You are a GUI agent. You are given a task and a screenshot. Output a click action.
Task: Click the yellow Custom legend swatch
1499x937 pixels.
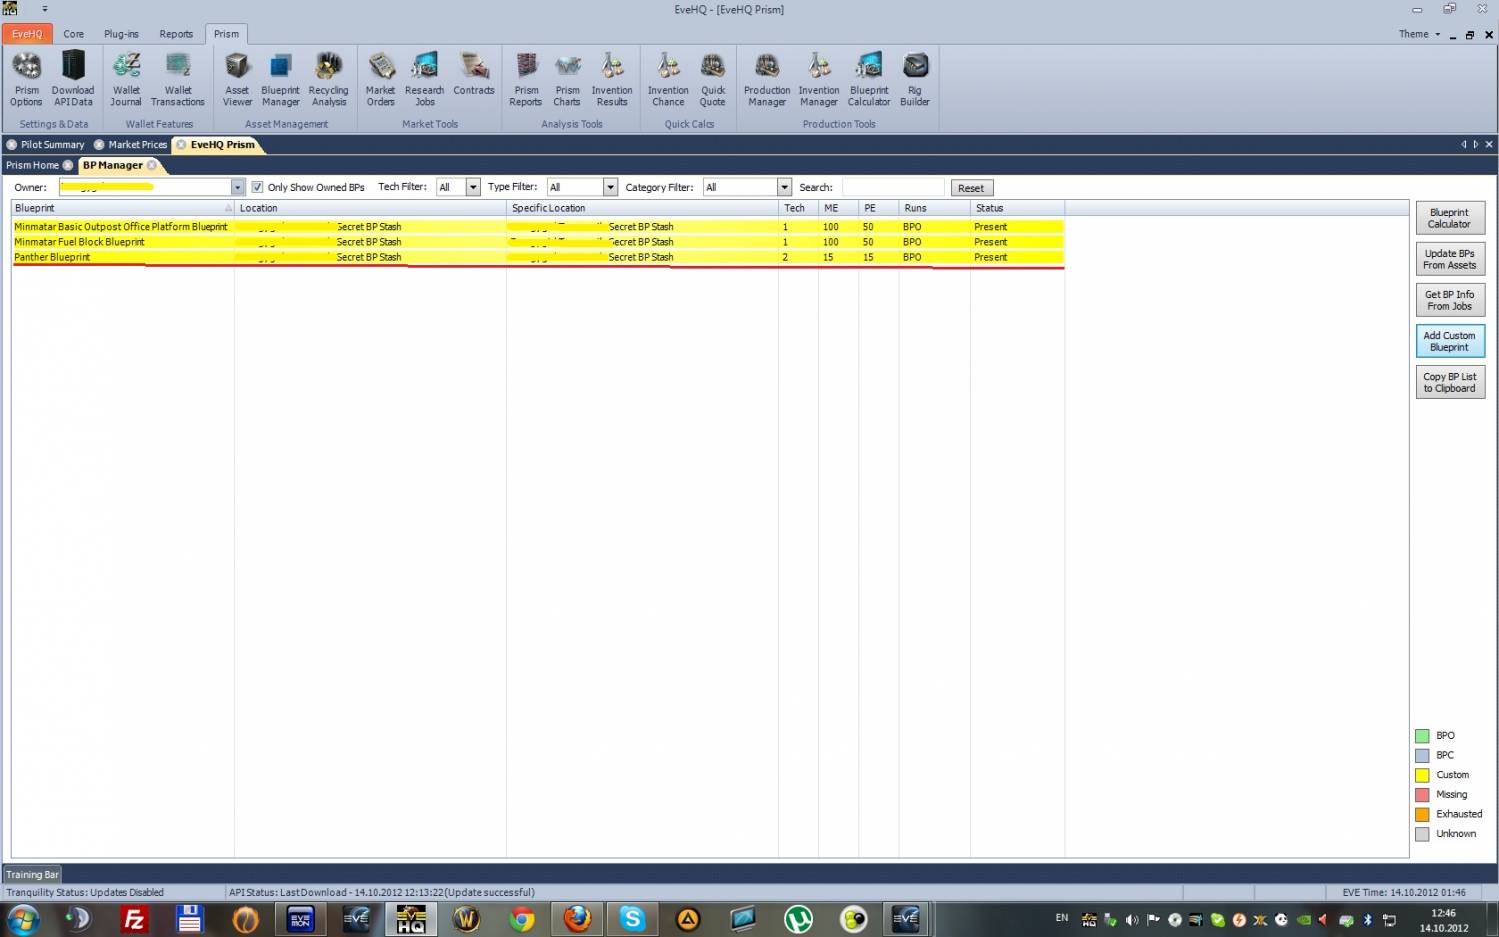click(x=1422, y=775)
